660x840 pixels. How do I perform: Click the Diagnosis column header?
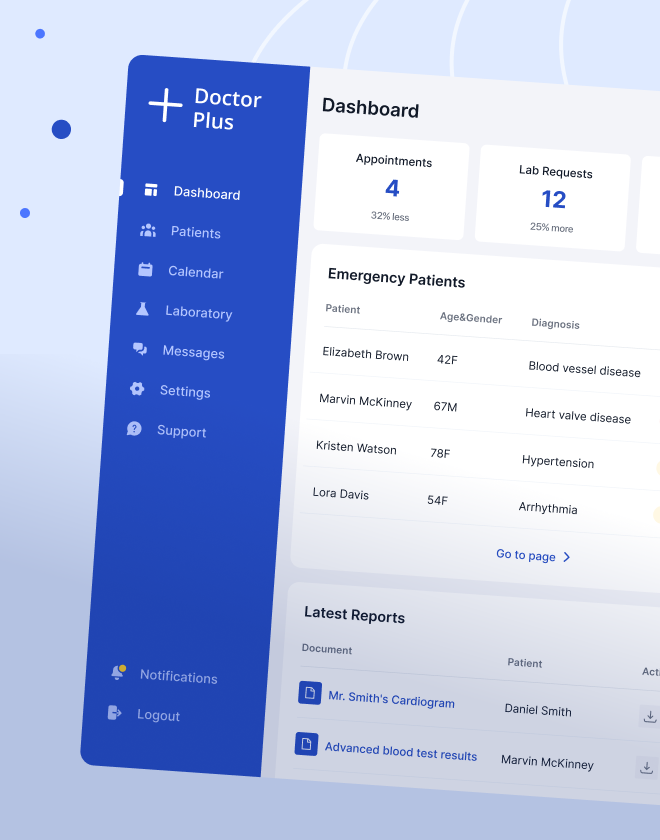click(x=556, y=324)
